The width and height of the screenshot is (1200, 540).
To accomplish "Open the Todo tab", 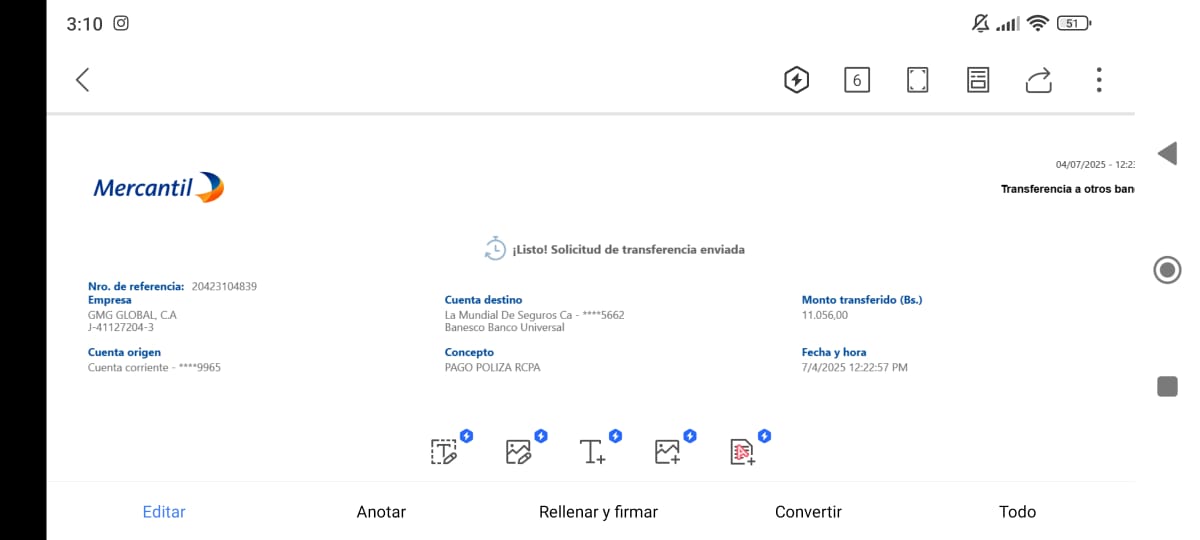I will [x=1017, y=511].
